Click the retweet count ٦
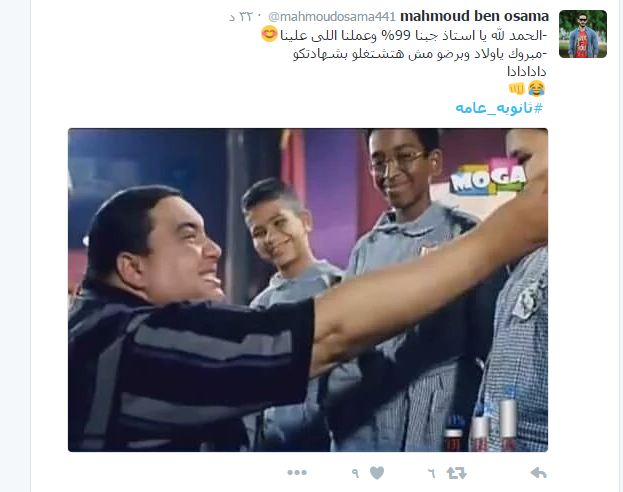Screen dimensions: 623x492 pos(431,473)
